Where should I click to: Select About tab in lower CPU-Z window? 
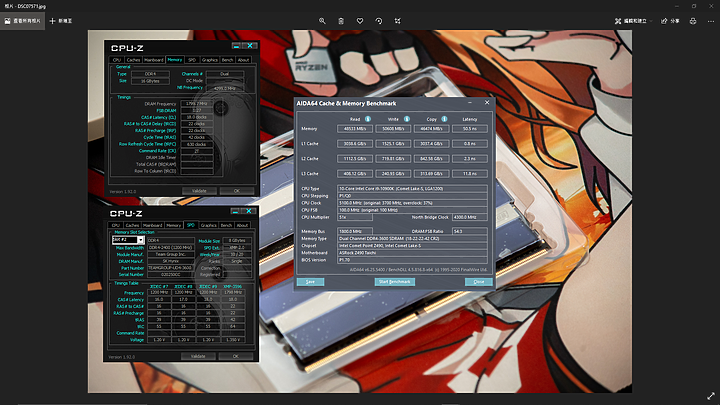pyautogui.click(x=242, y=225)
